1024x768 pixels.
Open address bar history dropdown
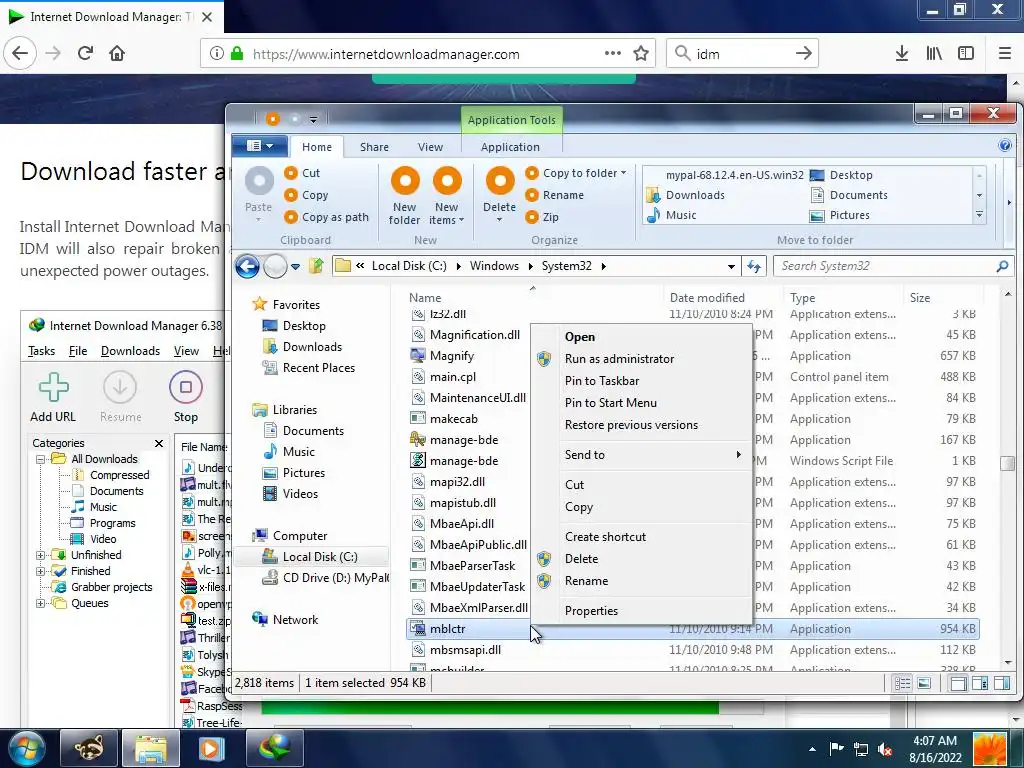[731, 266]
